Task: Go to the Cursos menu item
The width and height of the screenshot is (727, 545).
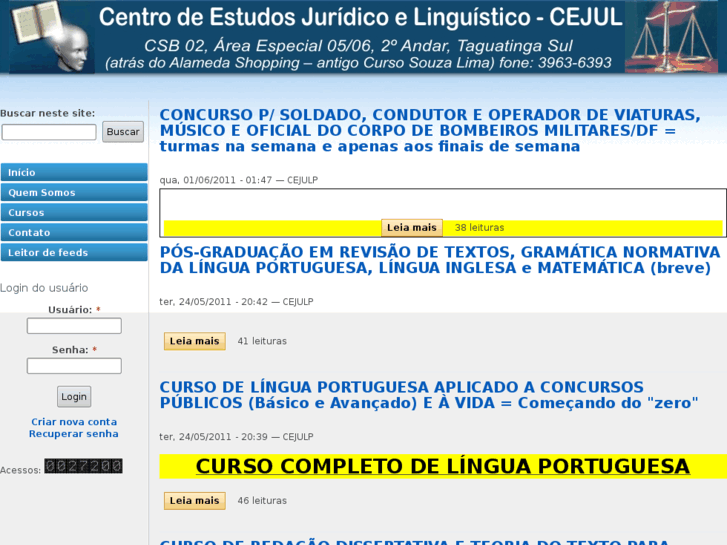Action: 74,212
